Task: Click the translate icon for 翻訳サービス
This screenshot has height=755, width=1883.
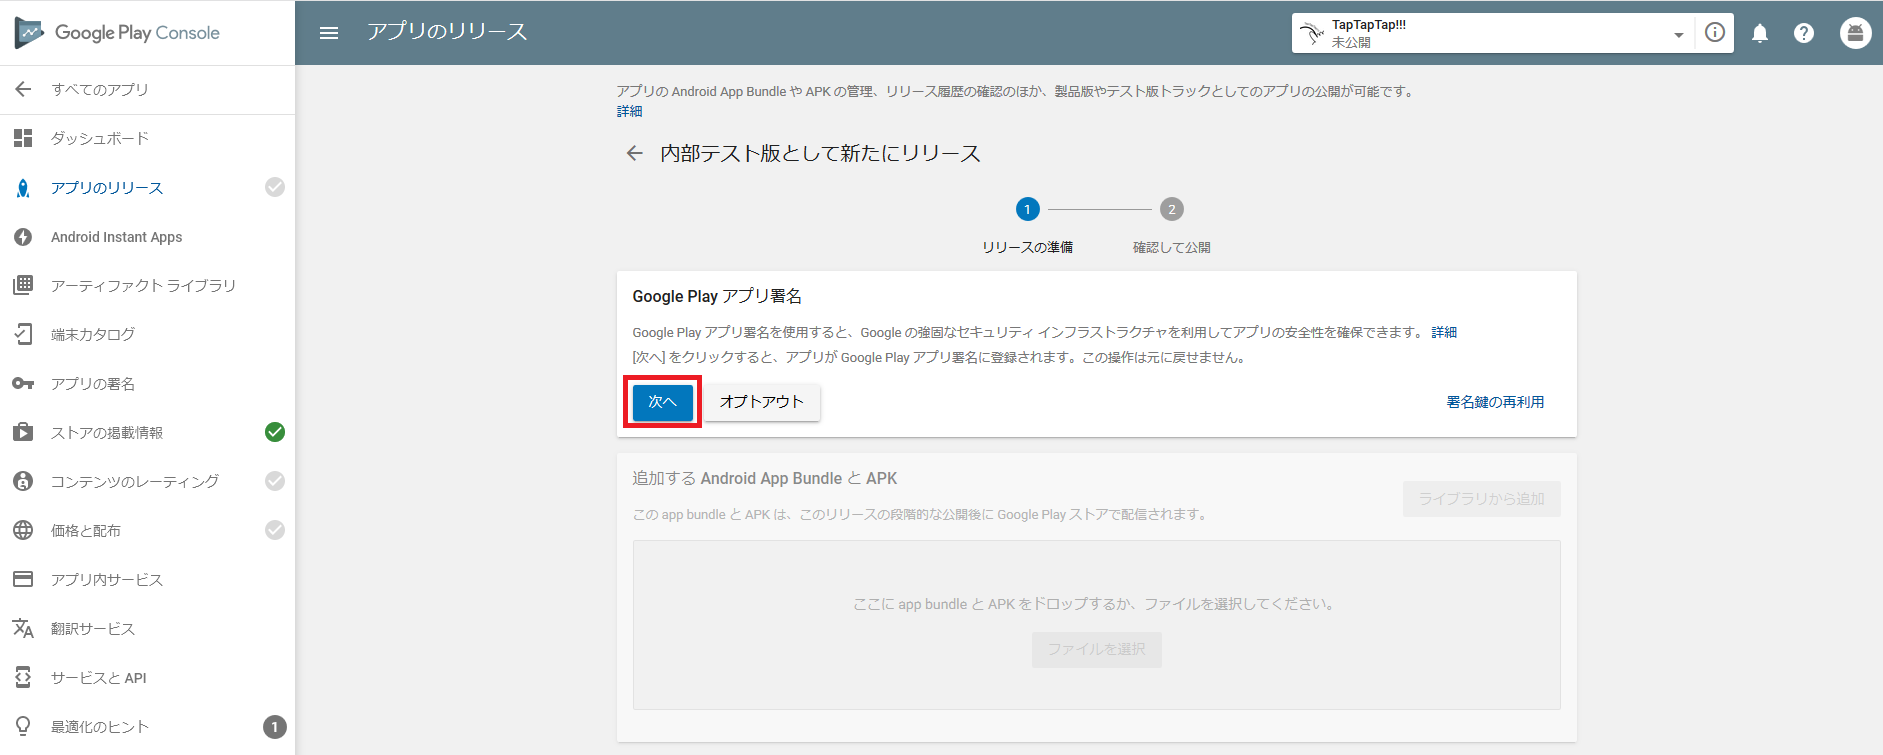Action: (x=23, y=628)
